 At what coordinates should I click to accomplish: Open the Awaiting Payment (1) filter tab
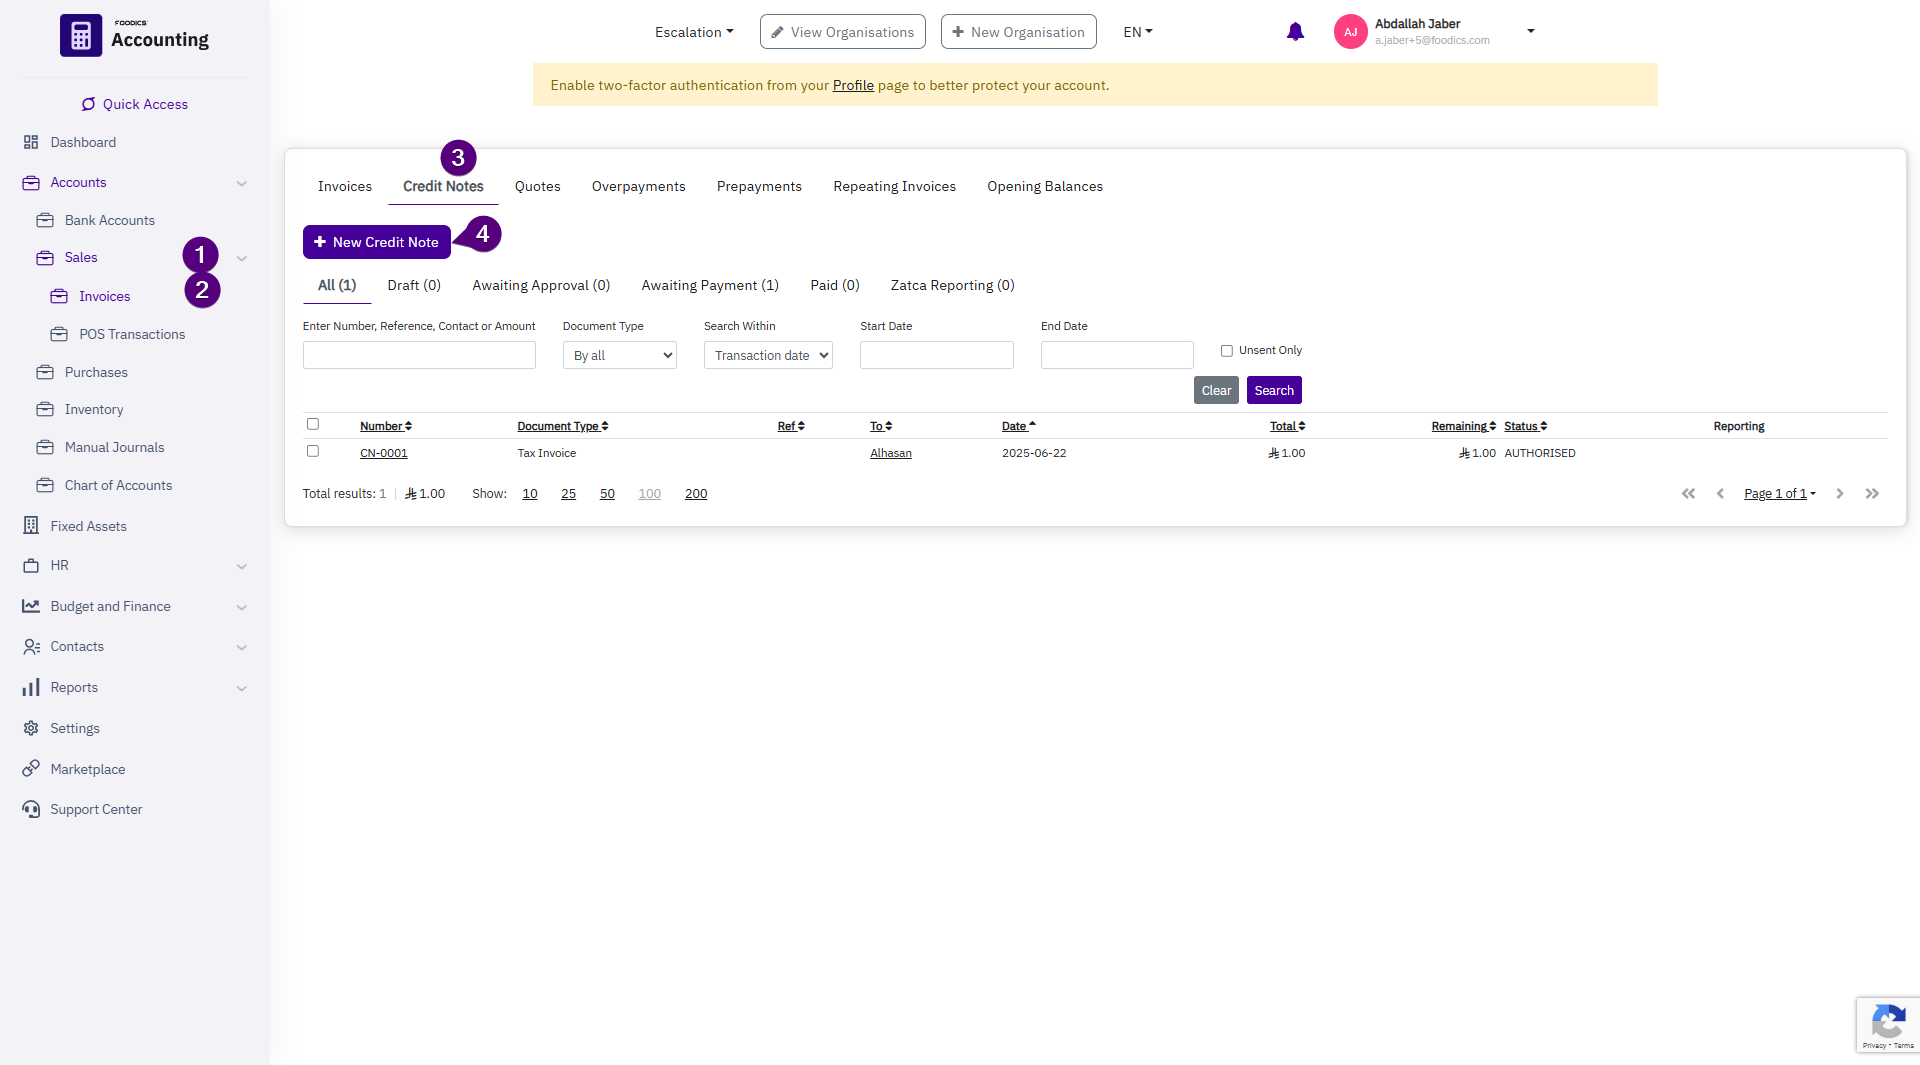pyautogui.click(x=709, y=285)
